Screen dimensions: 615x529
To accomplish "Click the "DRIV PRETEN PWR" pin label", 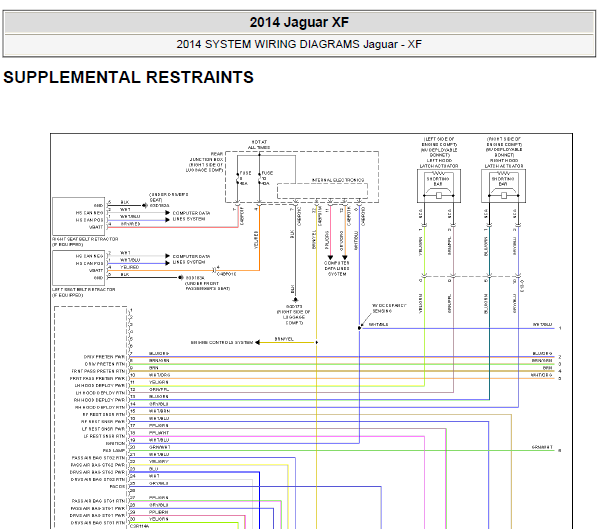I will pos(104,357).
